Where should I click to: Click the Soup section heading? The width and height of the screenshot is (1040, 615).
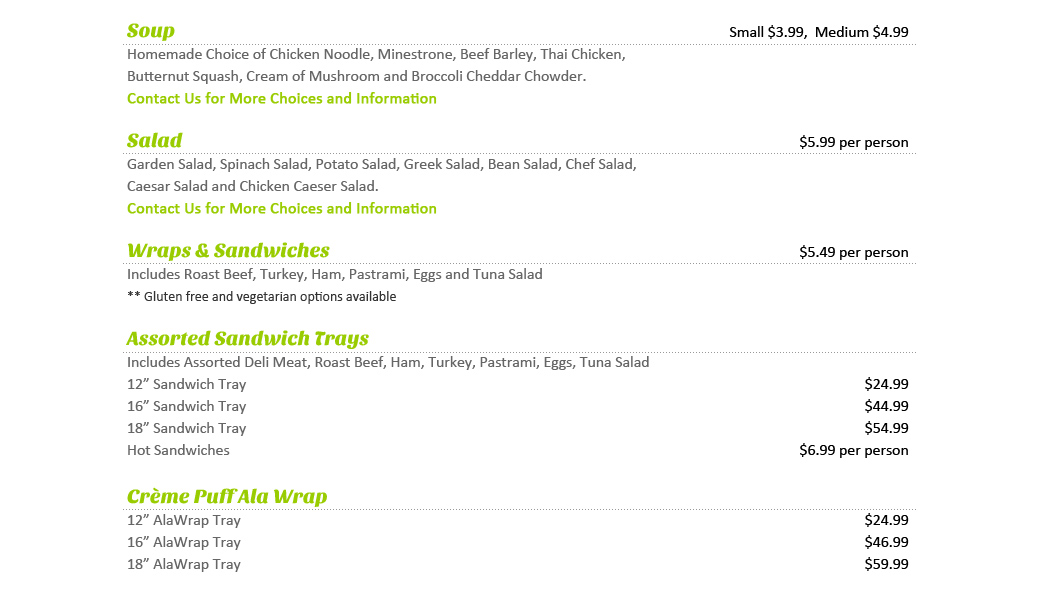[x=151, y=31]
